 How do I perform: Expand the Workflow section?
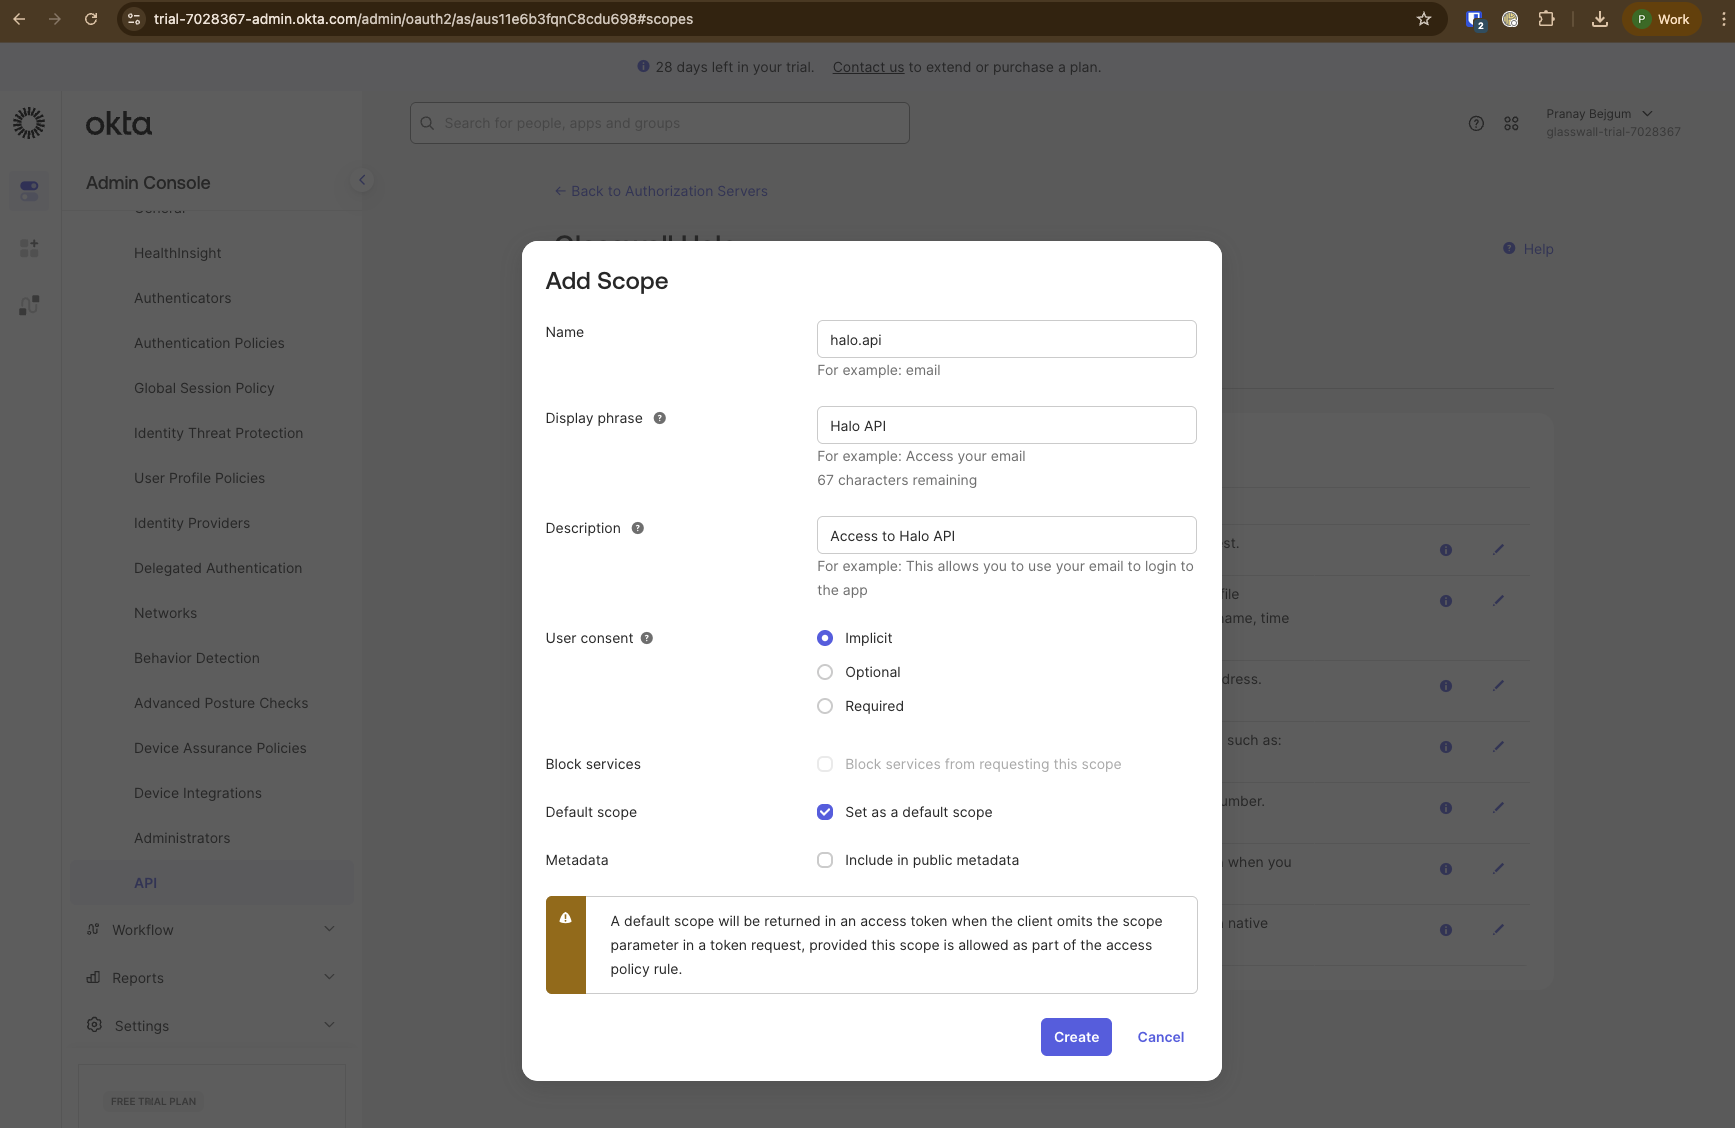(143, 929)
